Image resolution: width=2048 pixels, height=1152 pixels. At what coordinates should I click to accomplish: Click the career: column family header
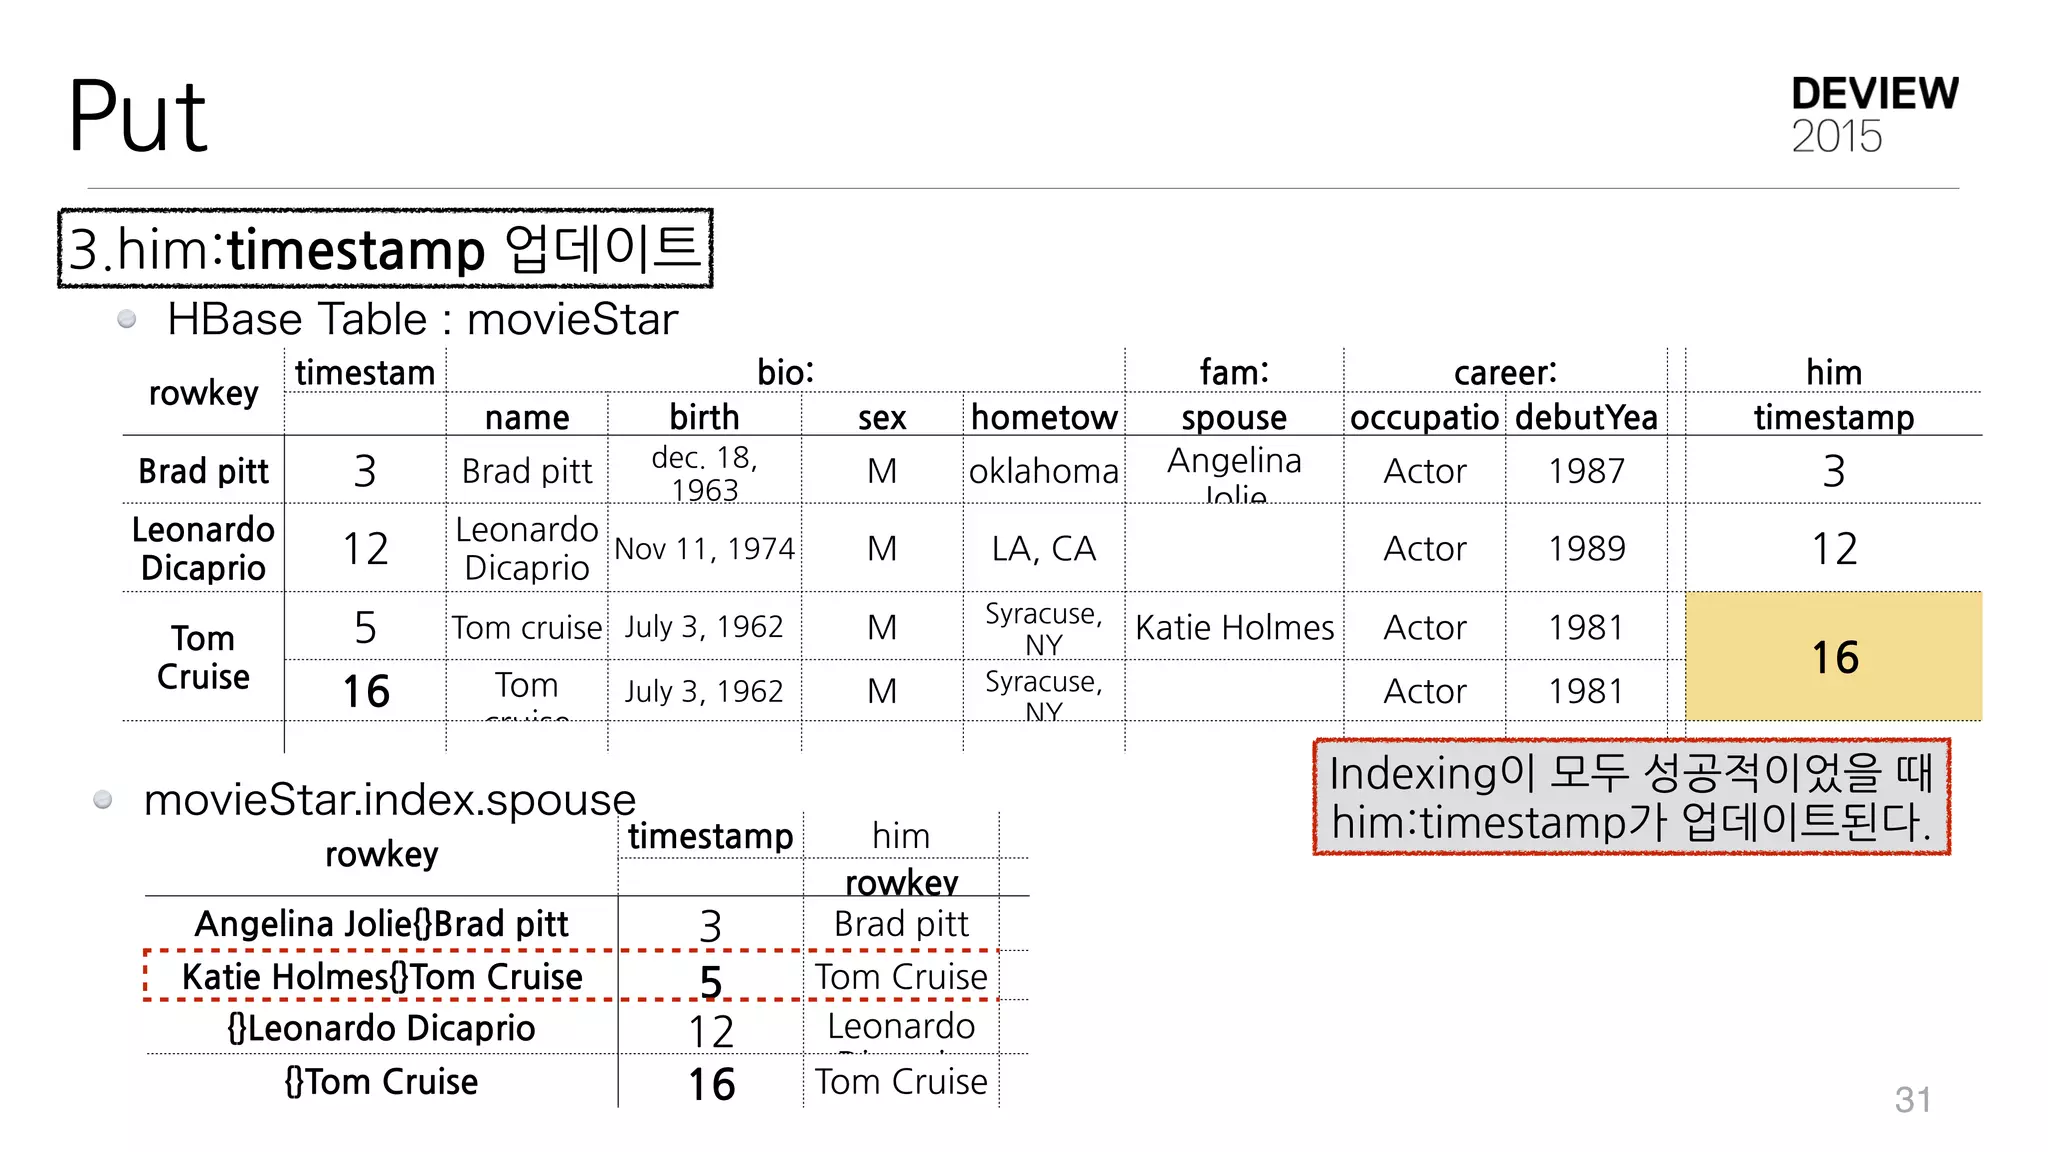point(1505,372)
